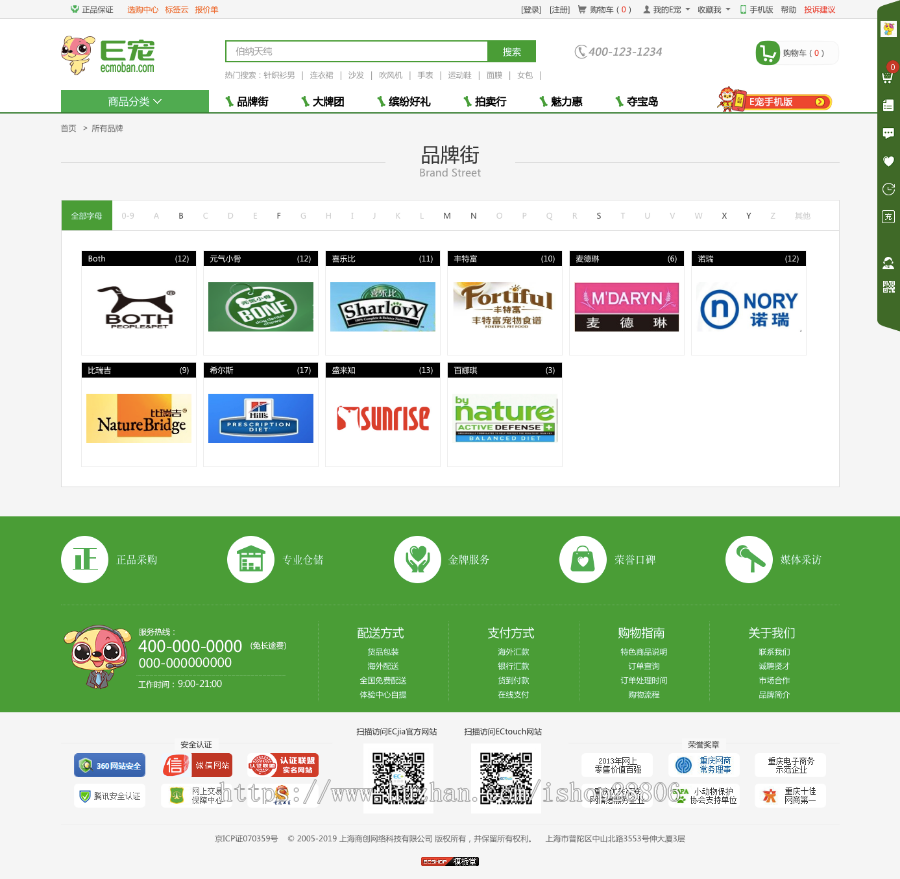Screen dimensions: 900x879
Task: Click the 荣誉口碑 shopping bag icon
Action: click(x=583, y=559)
